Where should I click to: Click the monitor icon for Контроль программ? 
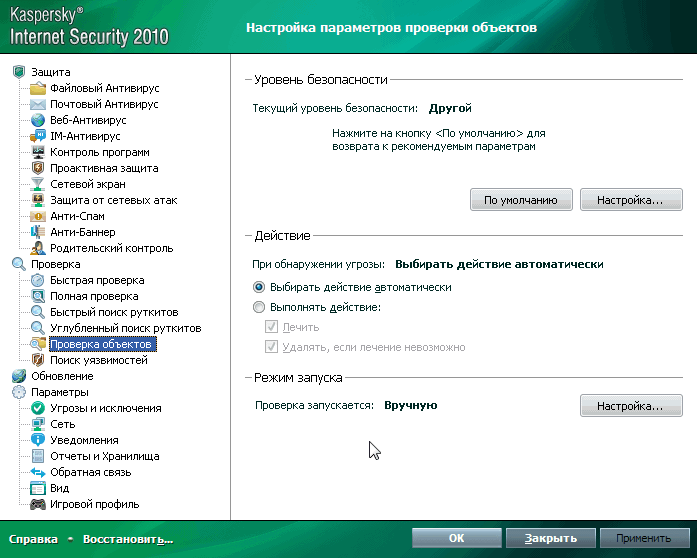point(38,152)
